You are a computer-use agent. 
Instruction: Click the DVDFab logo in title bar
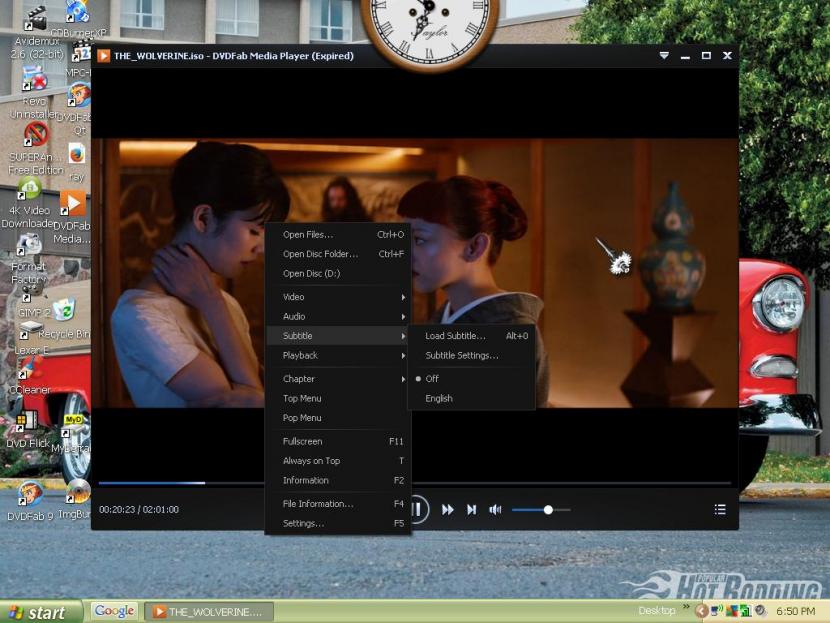coord(103,56)
